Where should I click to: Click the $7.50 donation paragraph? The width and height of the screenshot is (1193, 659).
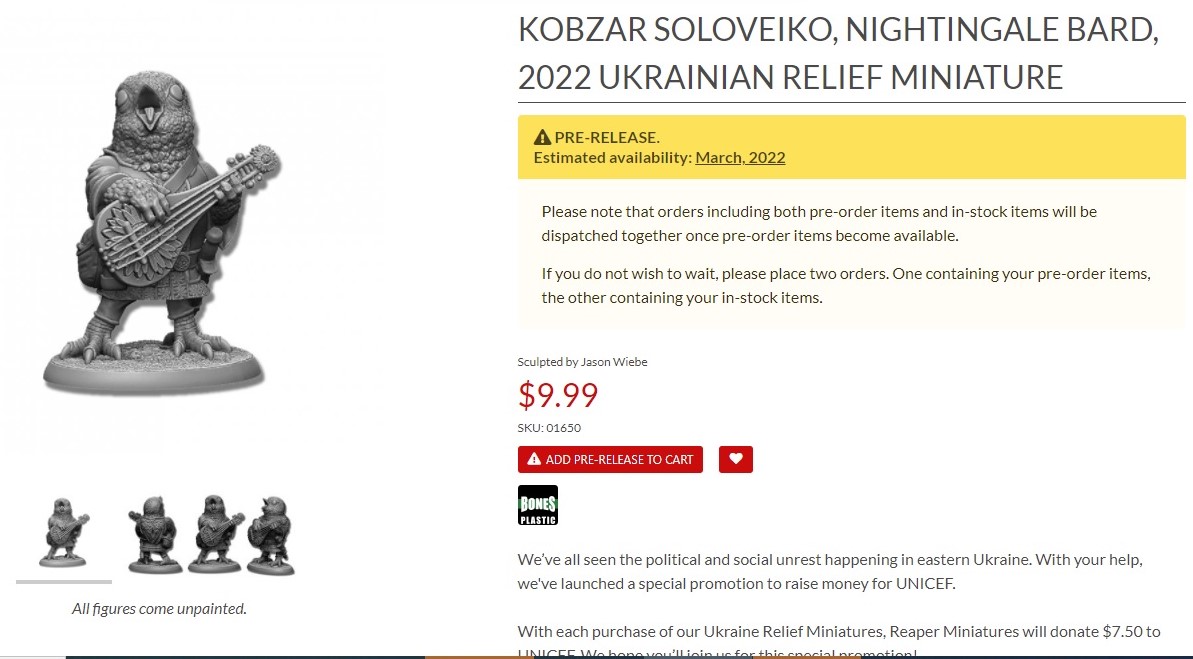[838, 632]
